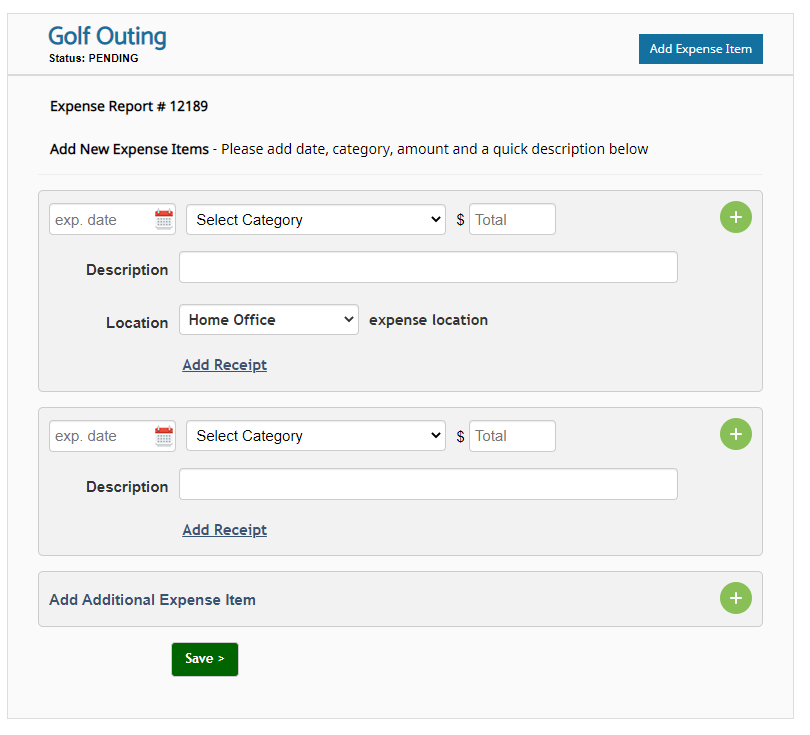Expand the Home Office location dropdown
Viewport: 810px width, 735px height.
point(269,320)
